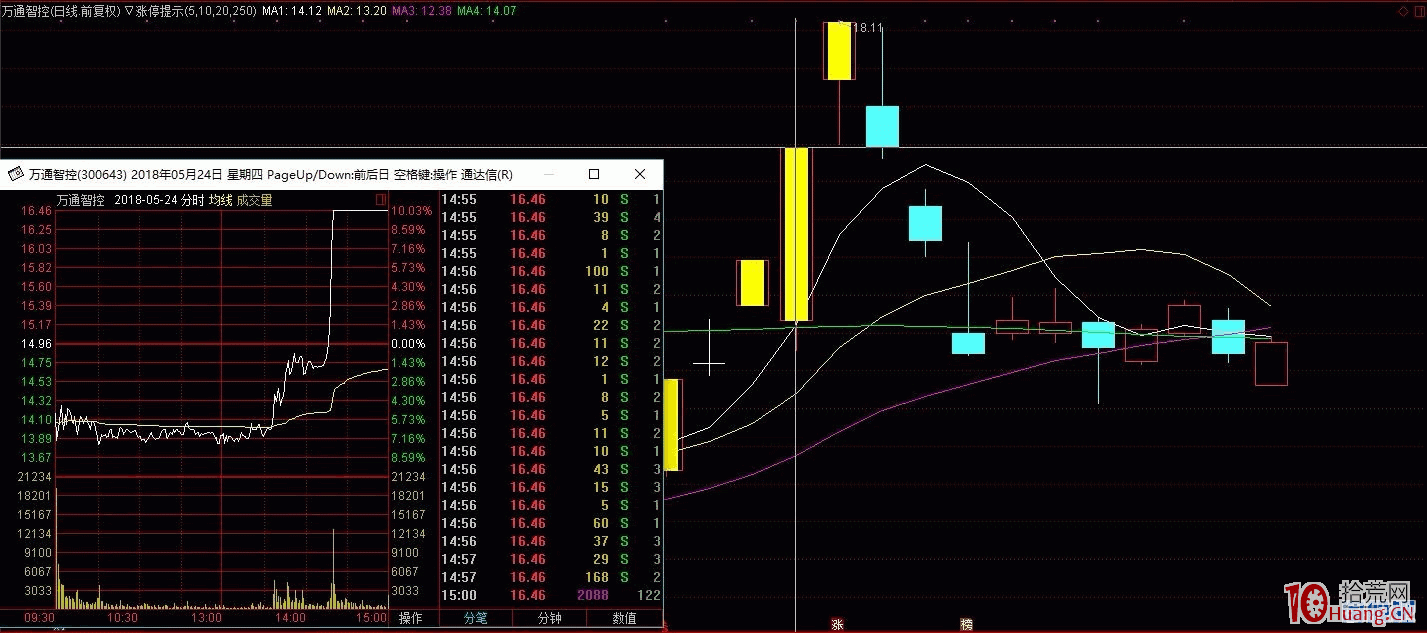
Task: Click the 13:00 time axis label
Action: [x=207, y=618]
